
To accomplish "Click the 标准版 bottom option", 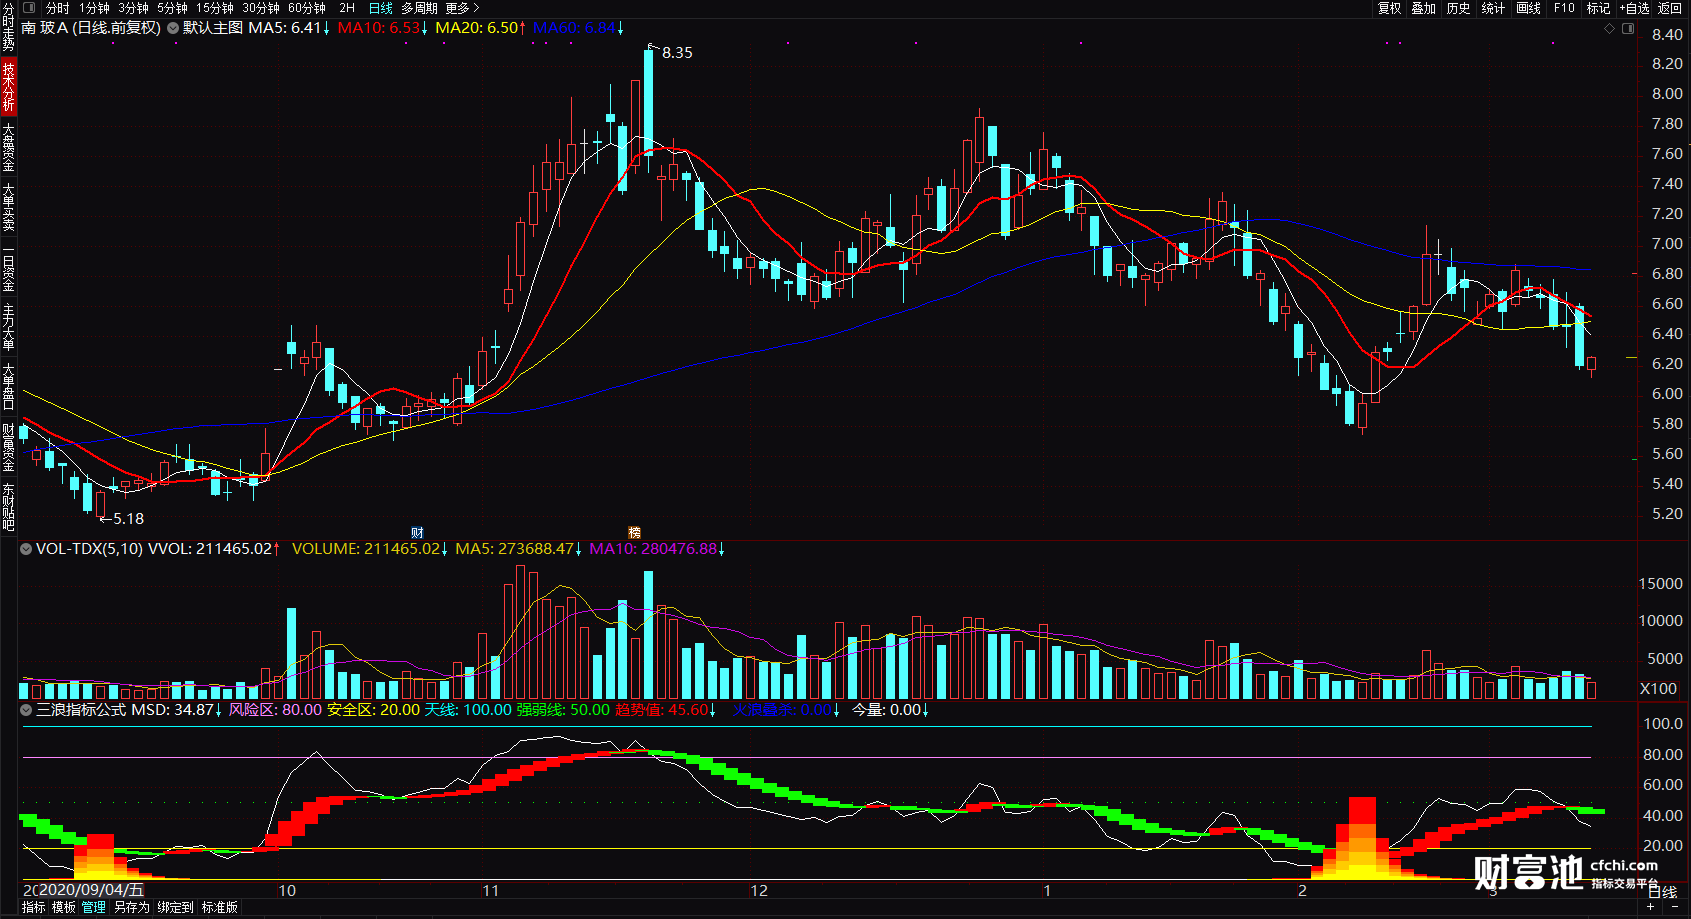I will pos(220,908).
